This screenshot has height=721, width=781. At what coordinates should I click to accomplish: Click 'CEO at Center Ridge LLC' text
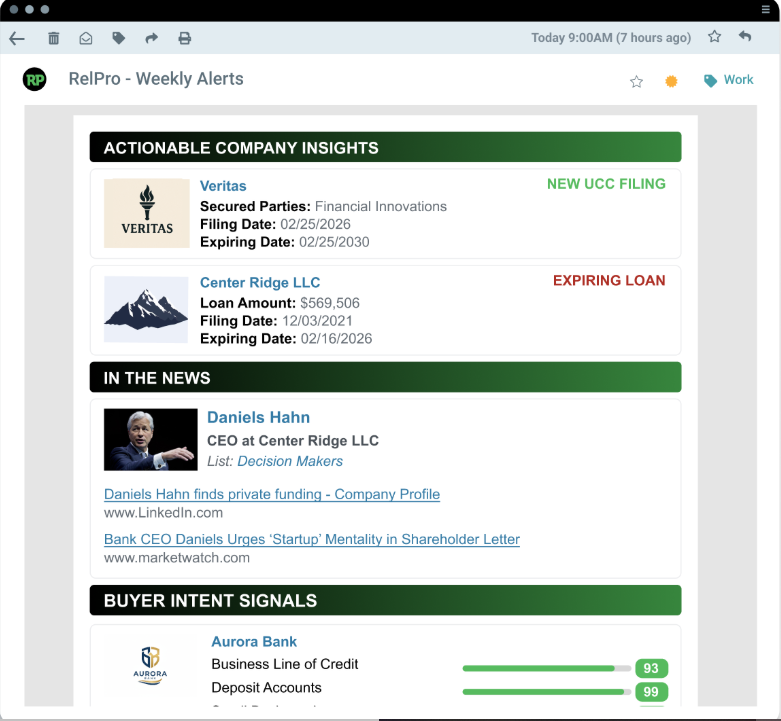click(x=293, y=441)
